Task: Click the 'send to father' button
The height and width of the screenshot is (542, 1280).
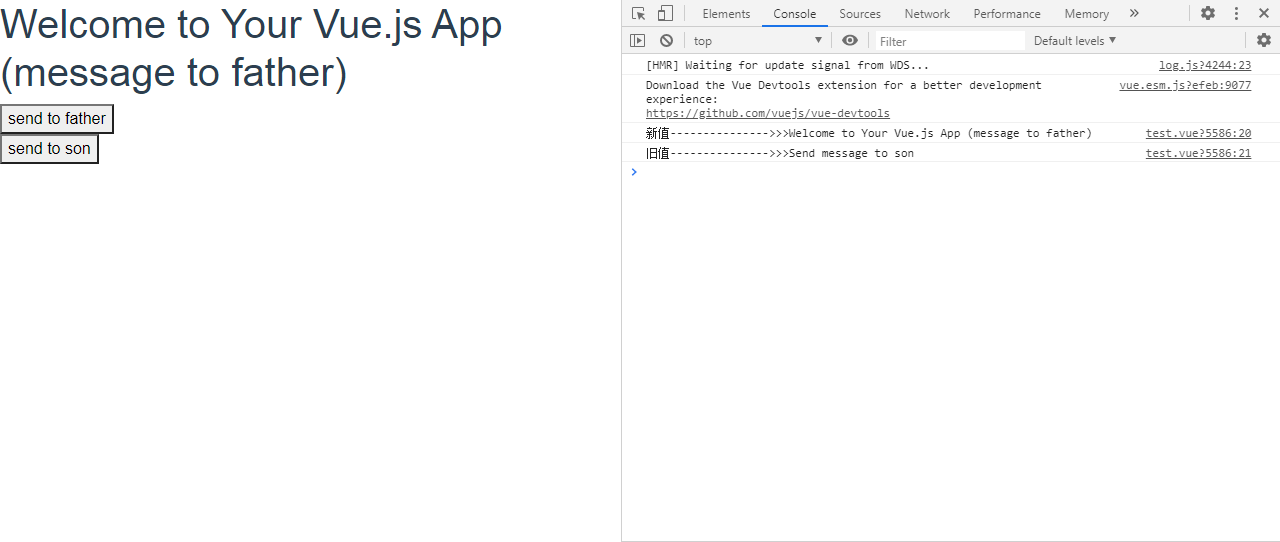Action: pos(57,119)
